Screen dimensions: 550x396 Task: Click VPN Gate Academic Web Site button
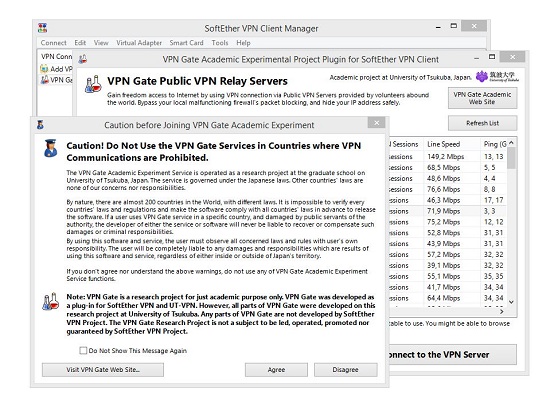[482, 98]
